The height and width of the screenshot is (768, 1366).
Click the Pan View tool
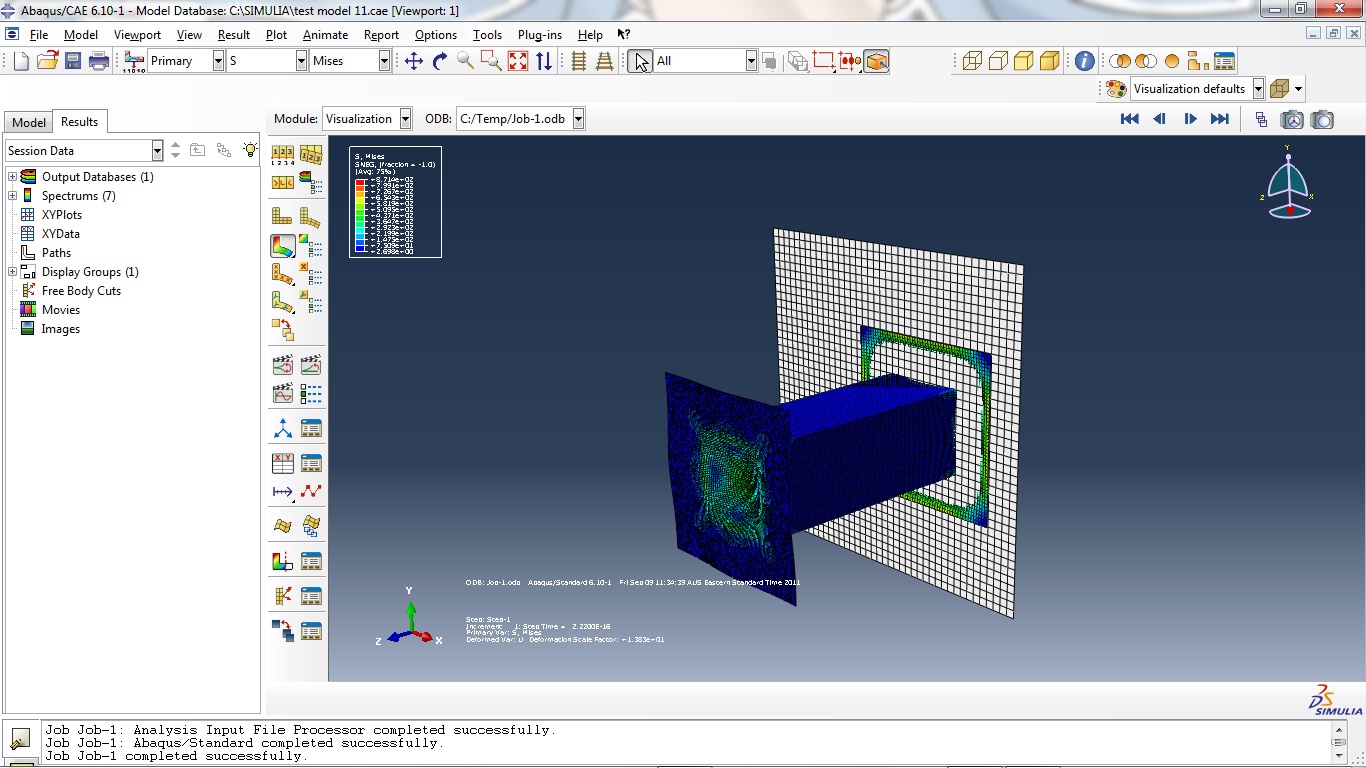point(414,61)
